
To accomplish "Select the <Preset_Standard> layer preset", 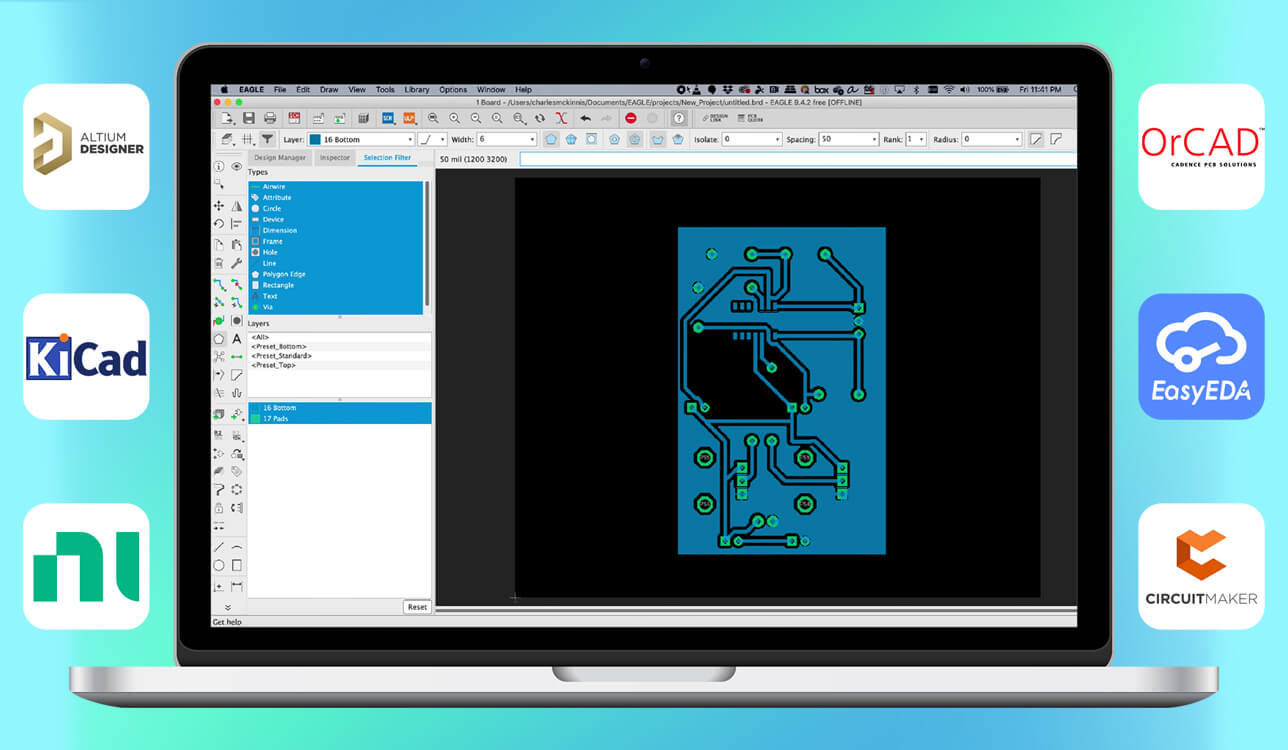I will click(339, 356).
